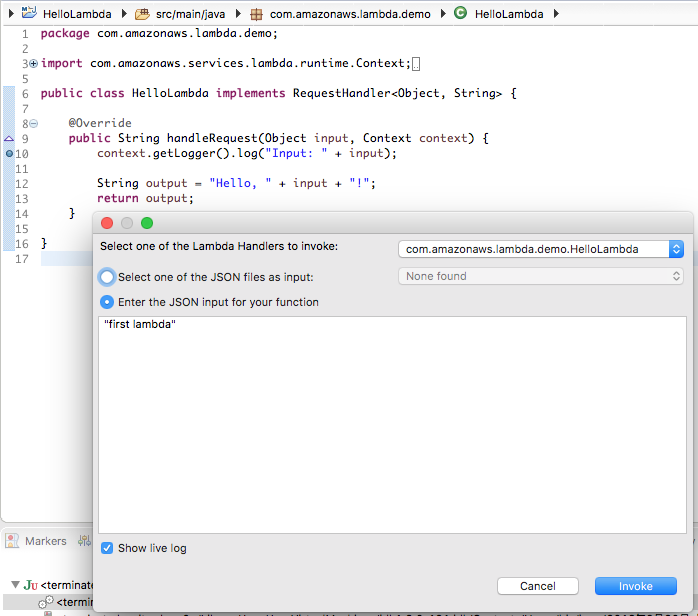Click the class declaration line 6 code

coord(279,93)
